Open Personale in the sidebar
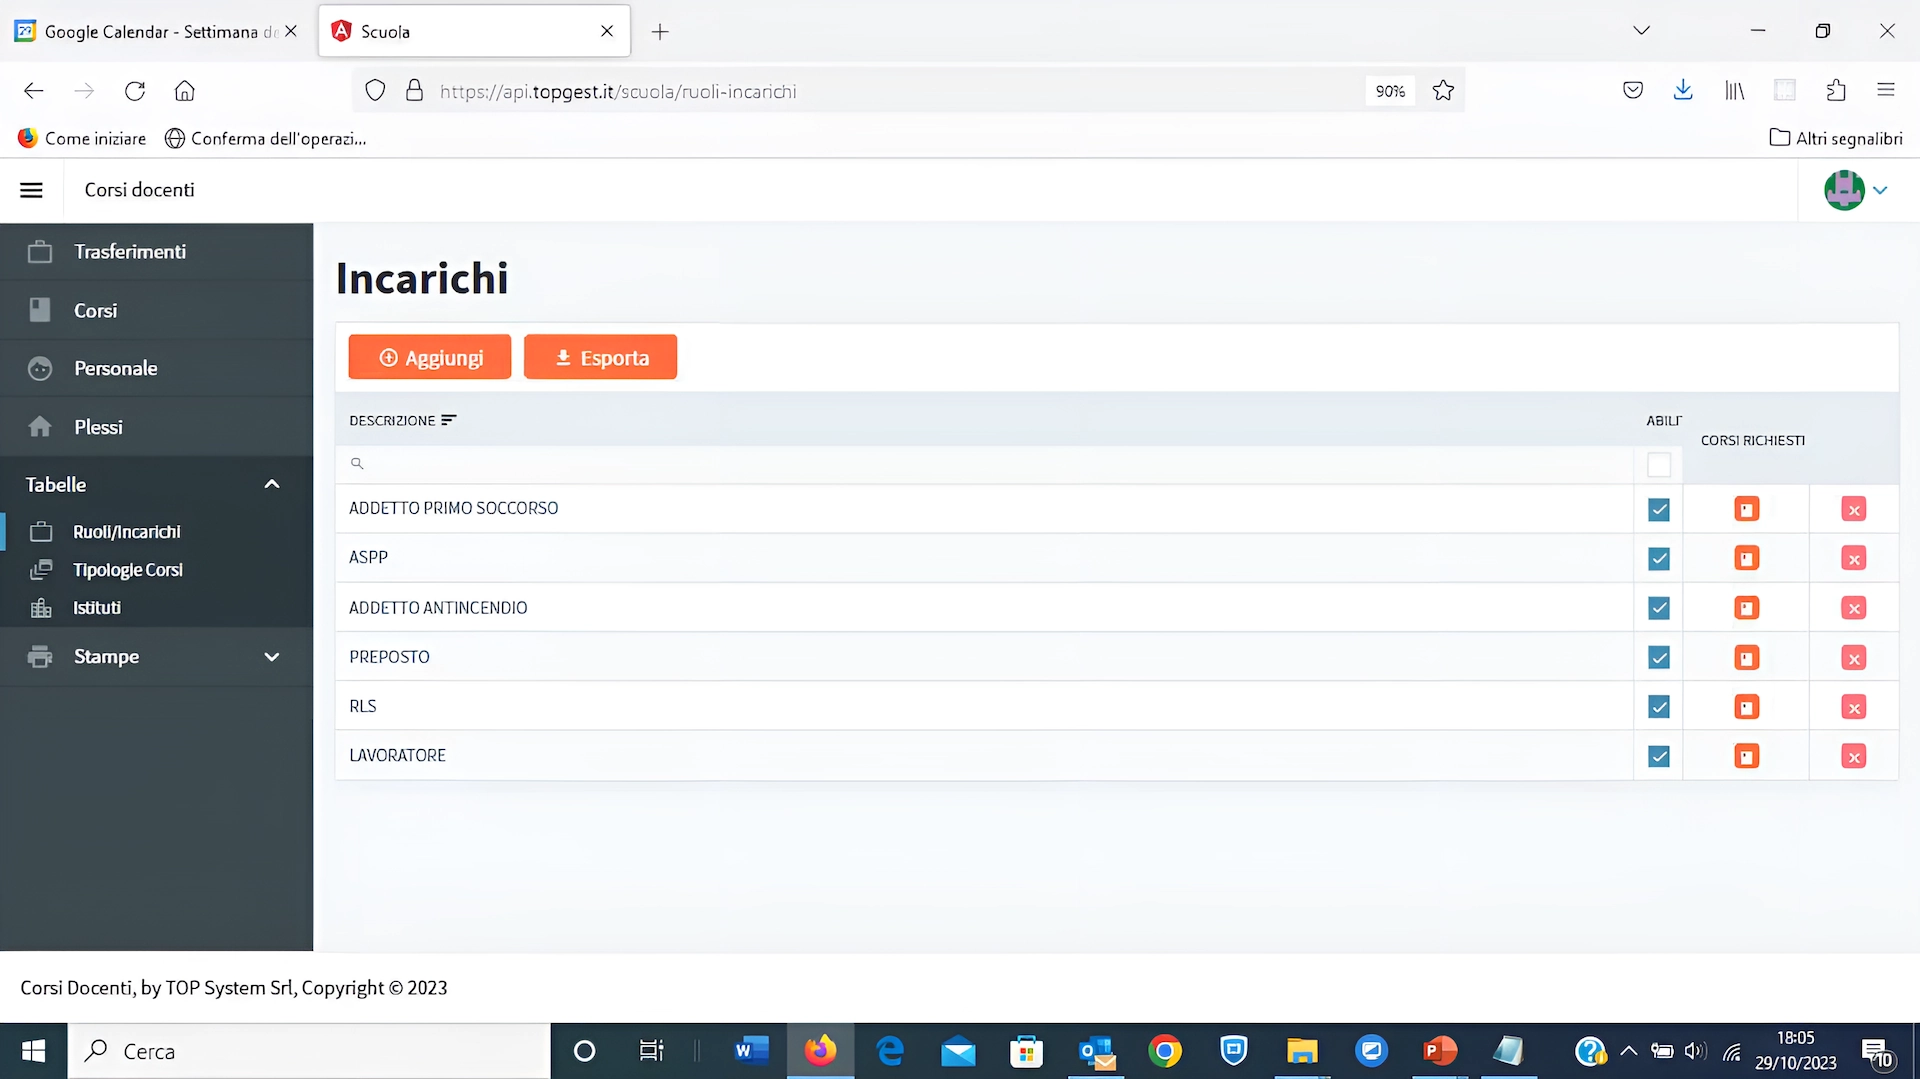 pyautogui.click(x=156, y=369)
